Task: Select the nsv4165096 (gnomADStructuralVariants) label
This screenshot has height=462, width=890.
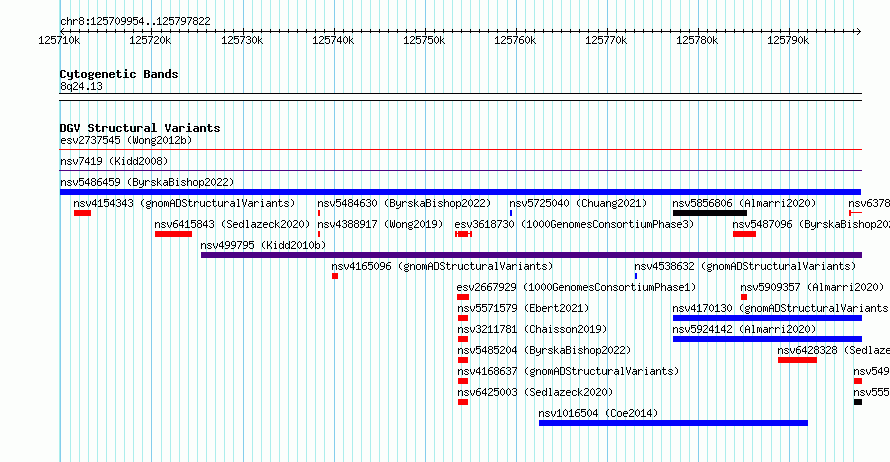Action: (442, 266)
